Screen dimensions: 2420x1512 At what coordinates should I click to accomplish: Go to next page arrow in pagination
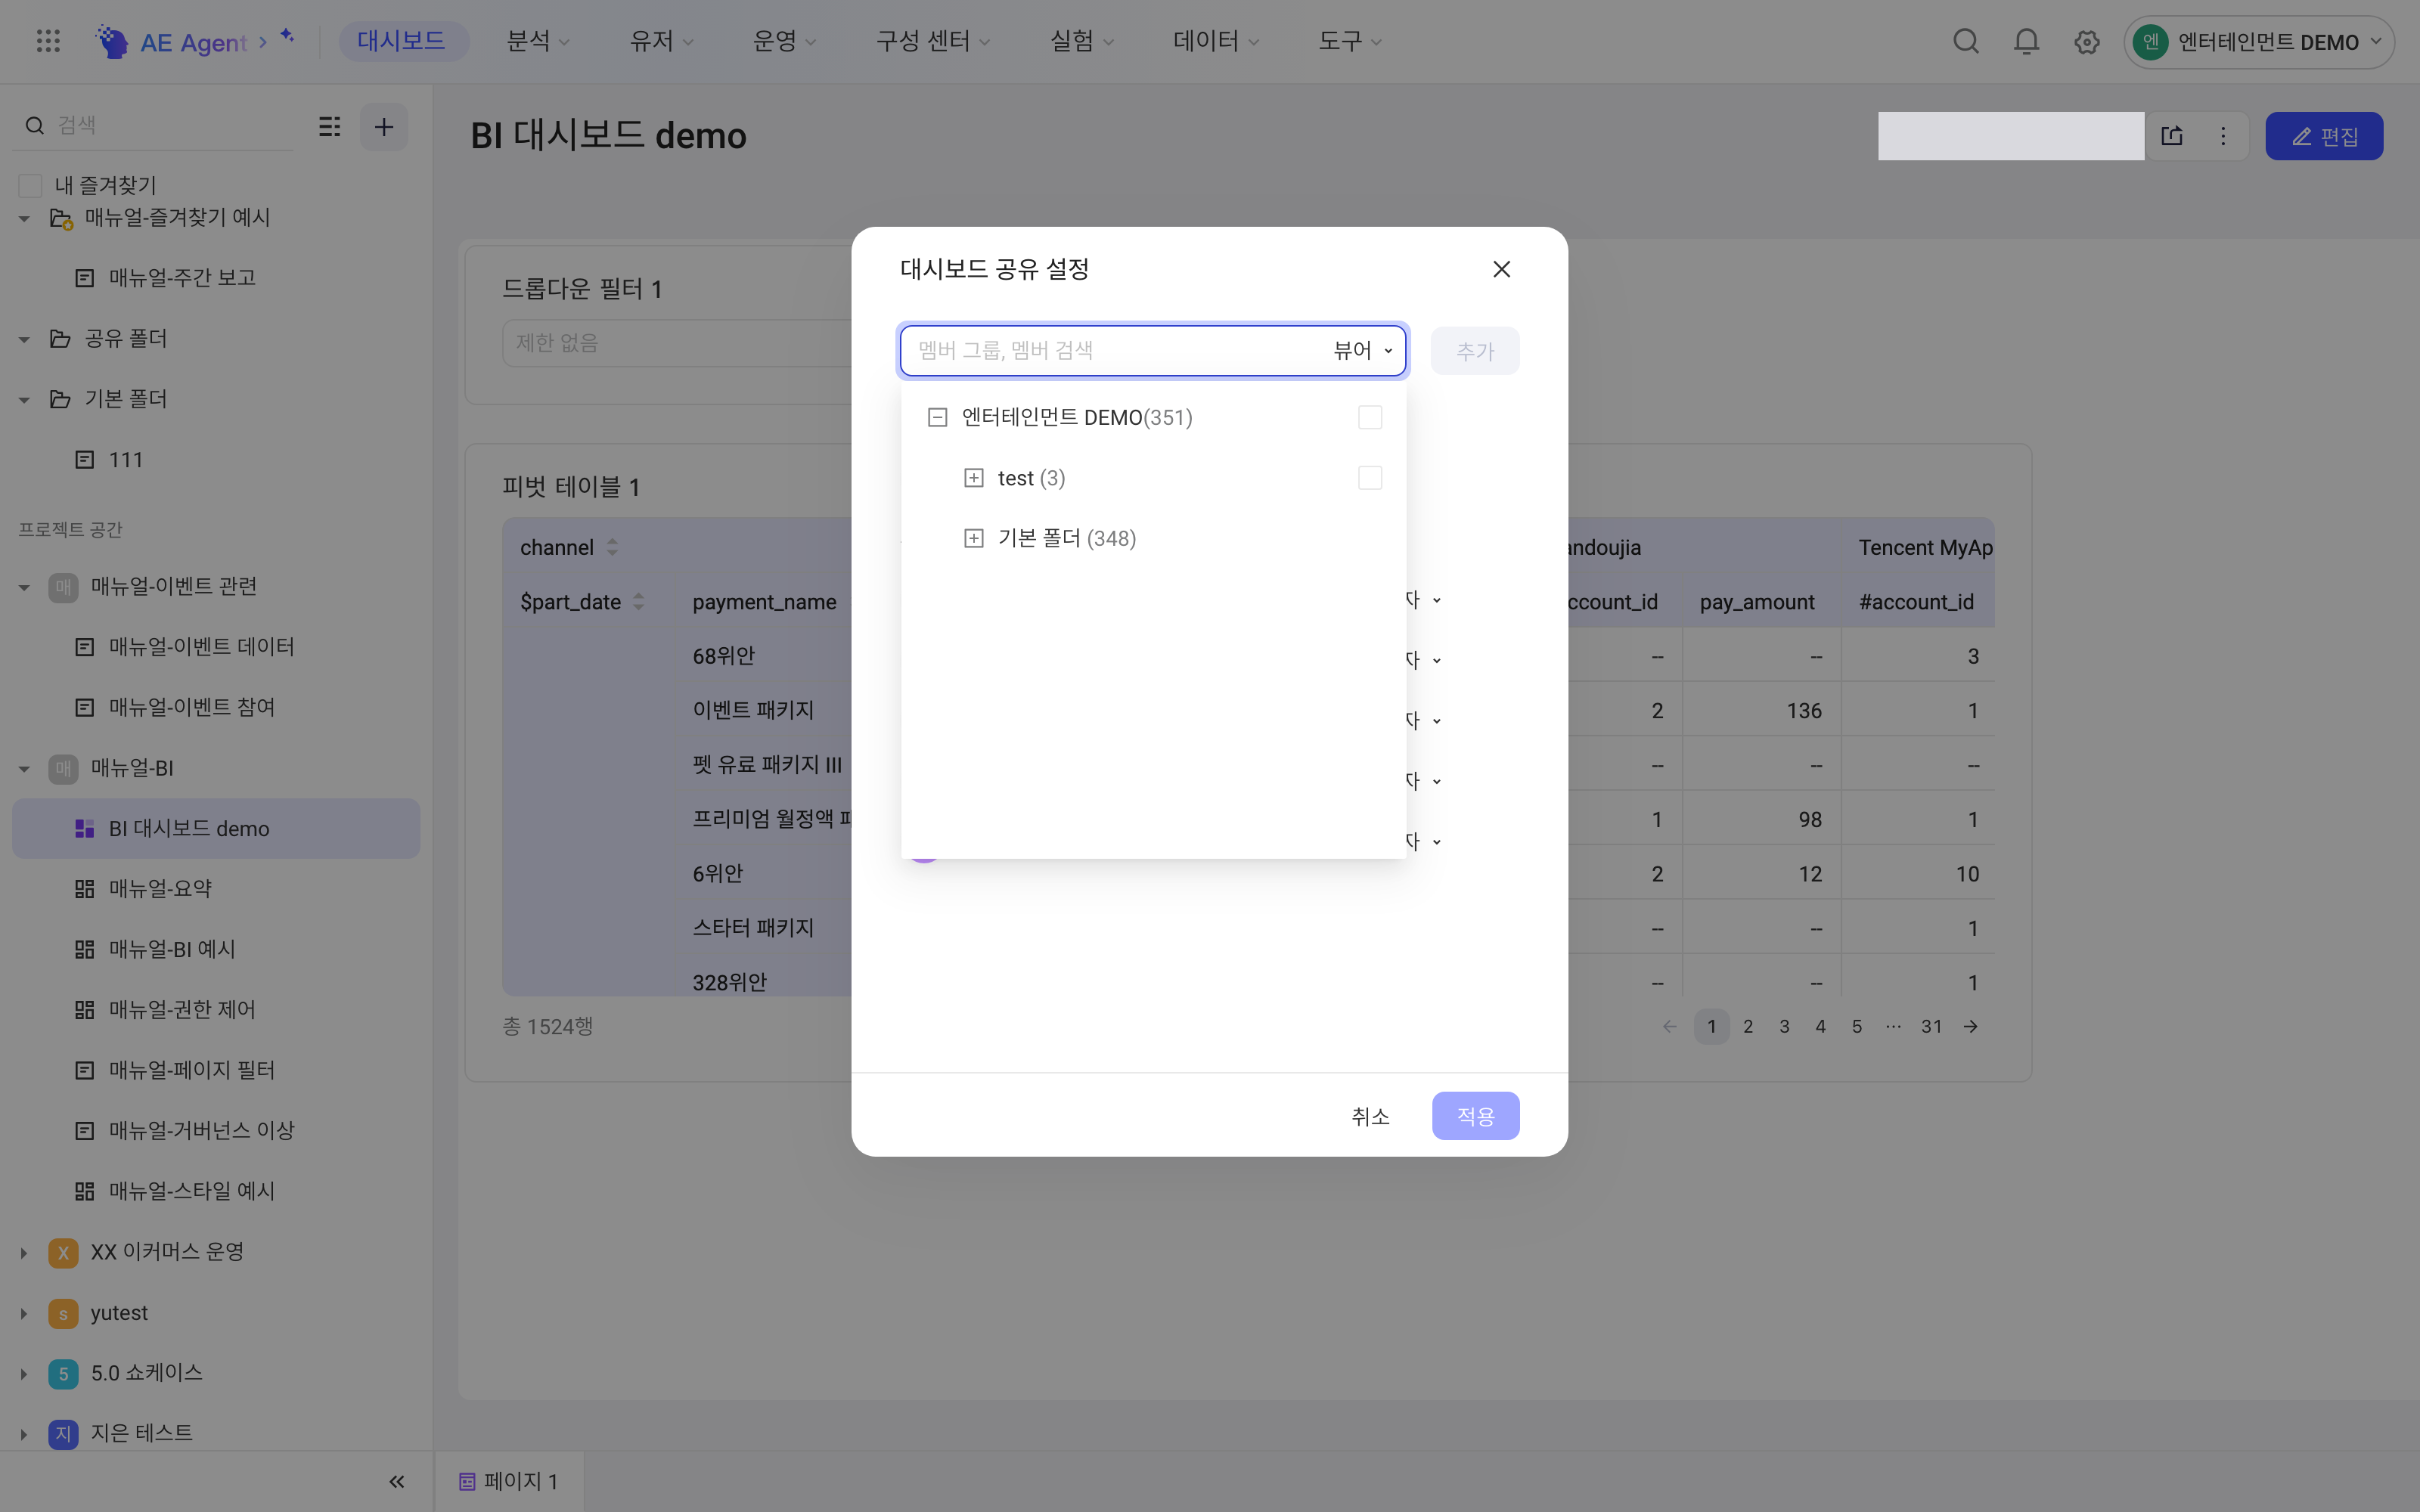coord(1970,1026)
